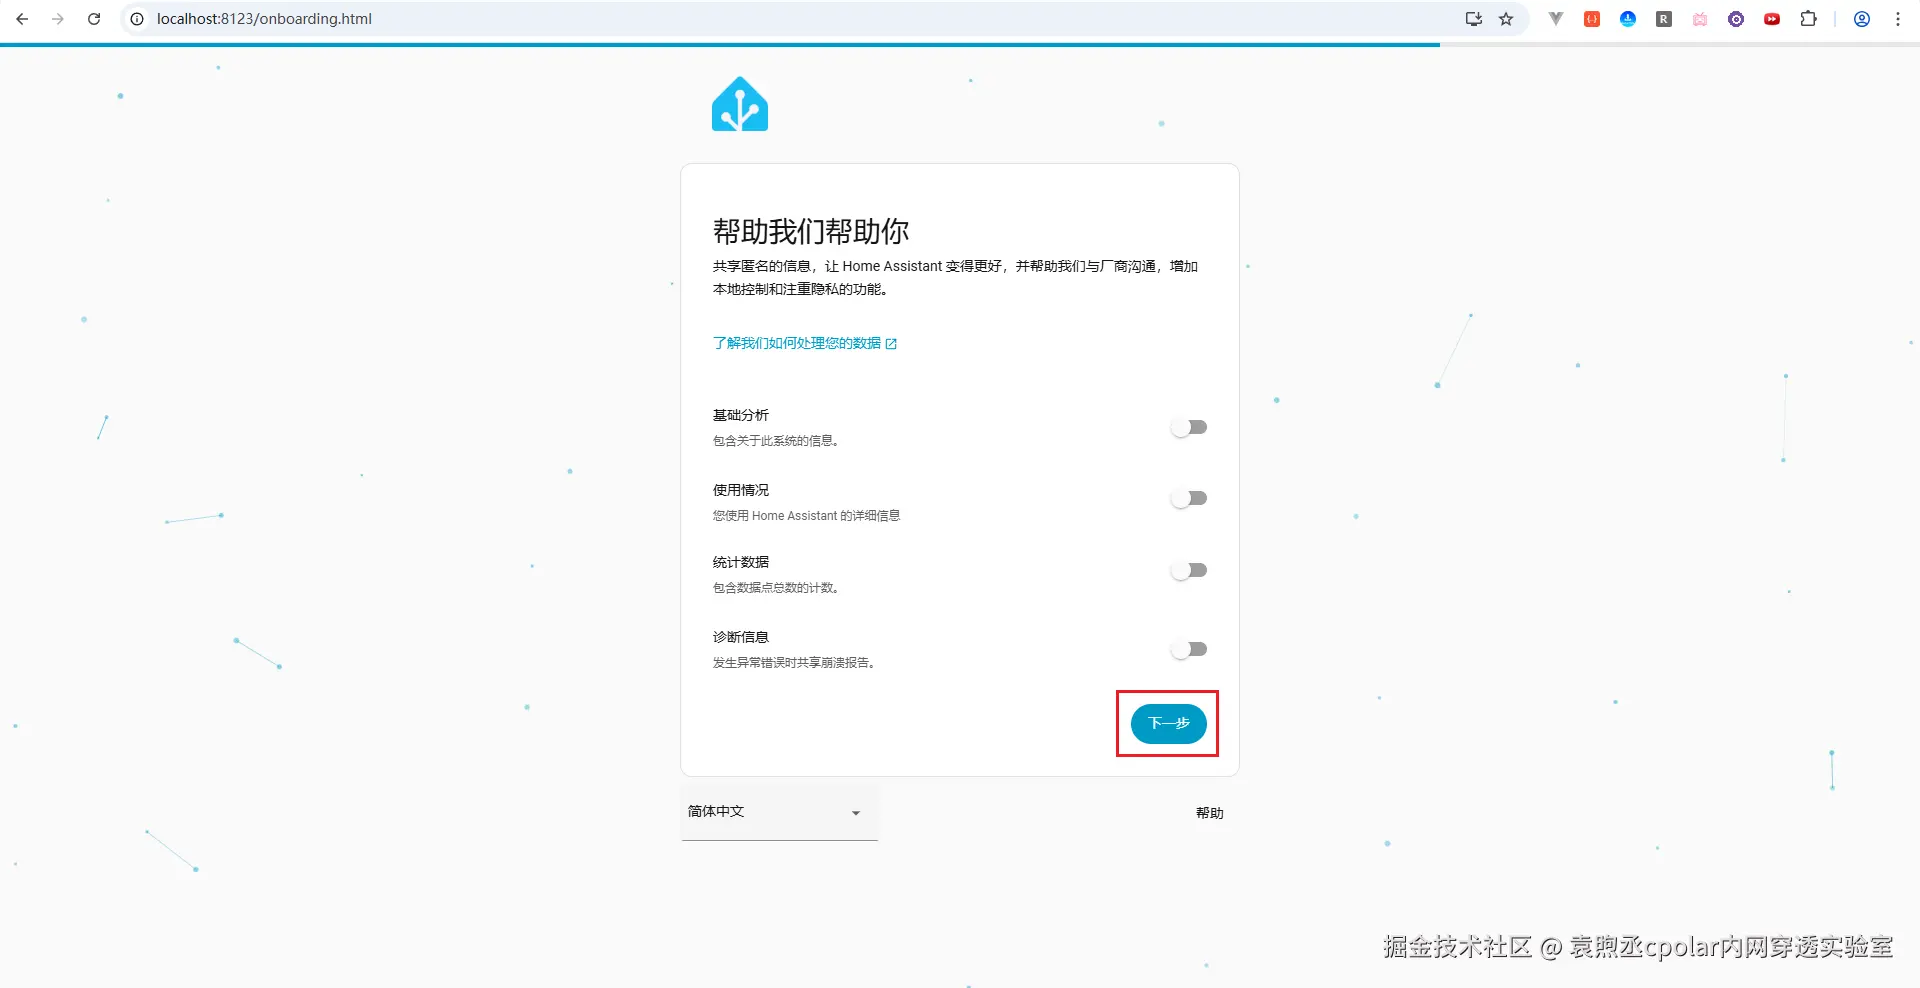Reload the onboarding page
This screenshot has width=1920, height=988.
[94, 19]
